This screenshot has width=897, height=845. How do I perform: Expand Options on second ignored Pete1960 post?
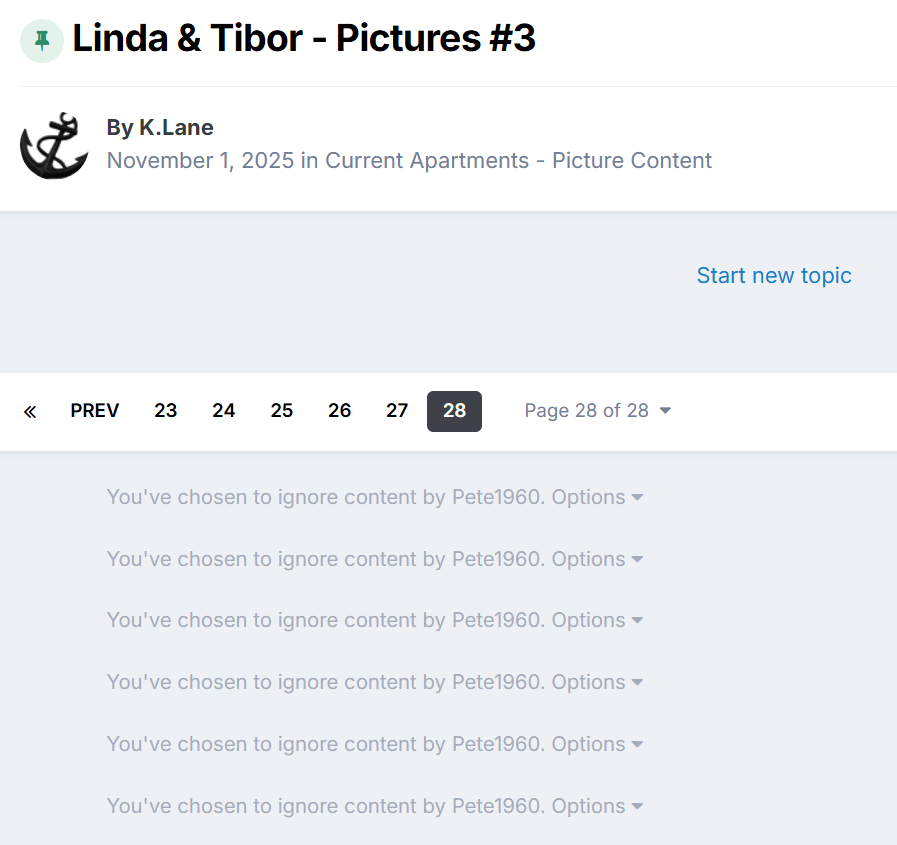pyautogui.click(x=597, y=559)
